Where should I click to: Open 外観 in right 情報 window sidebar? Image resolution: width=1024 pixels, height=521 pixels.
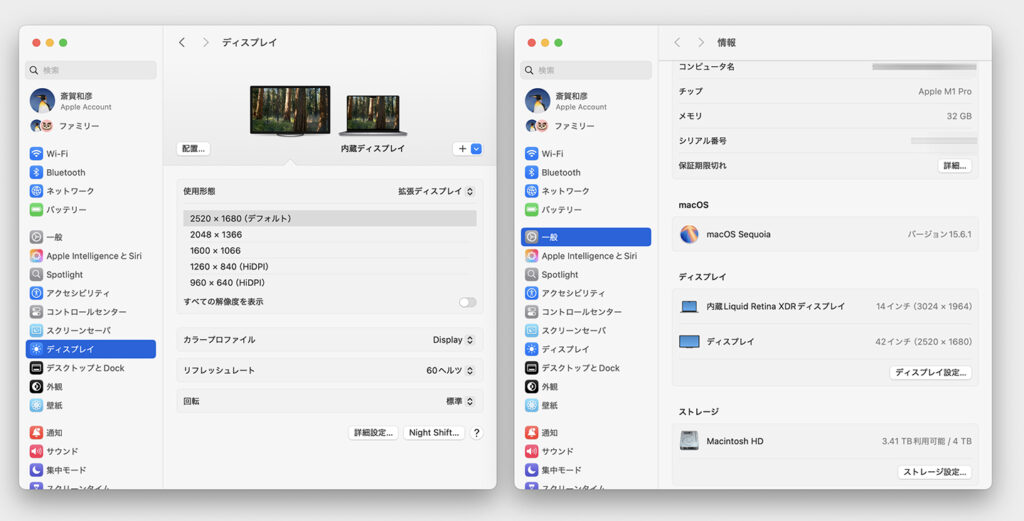point(586,387)
